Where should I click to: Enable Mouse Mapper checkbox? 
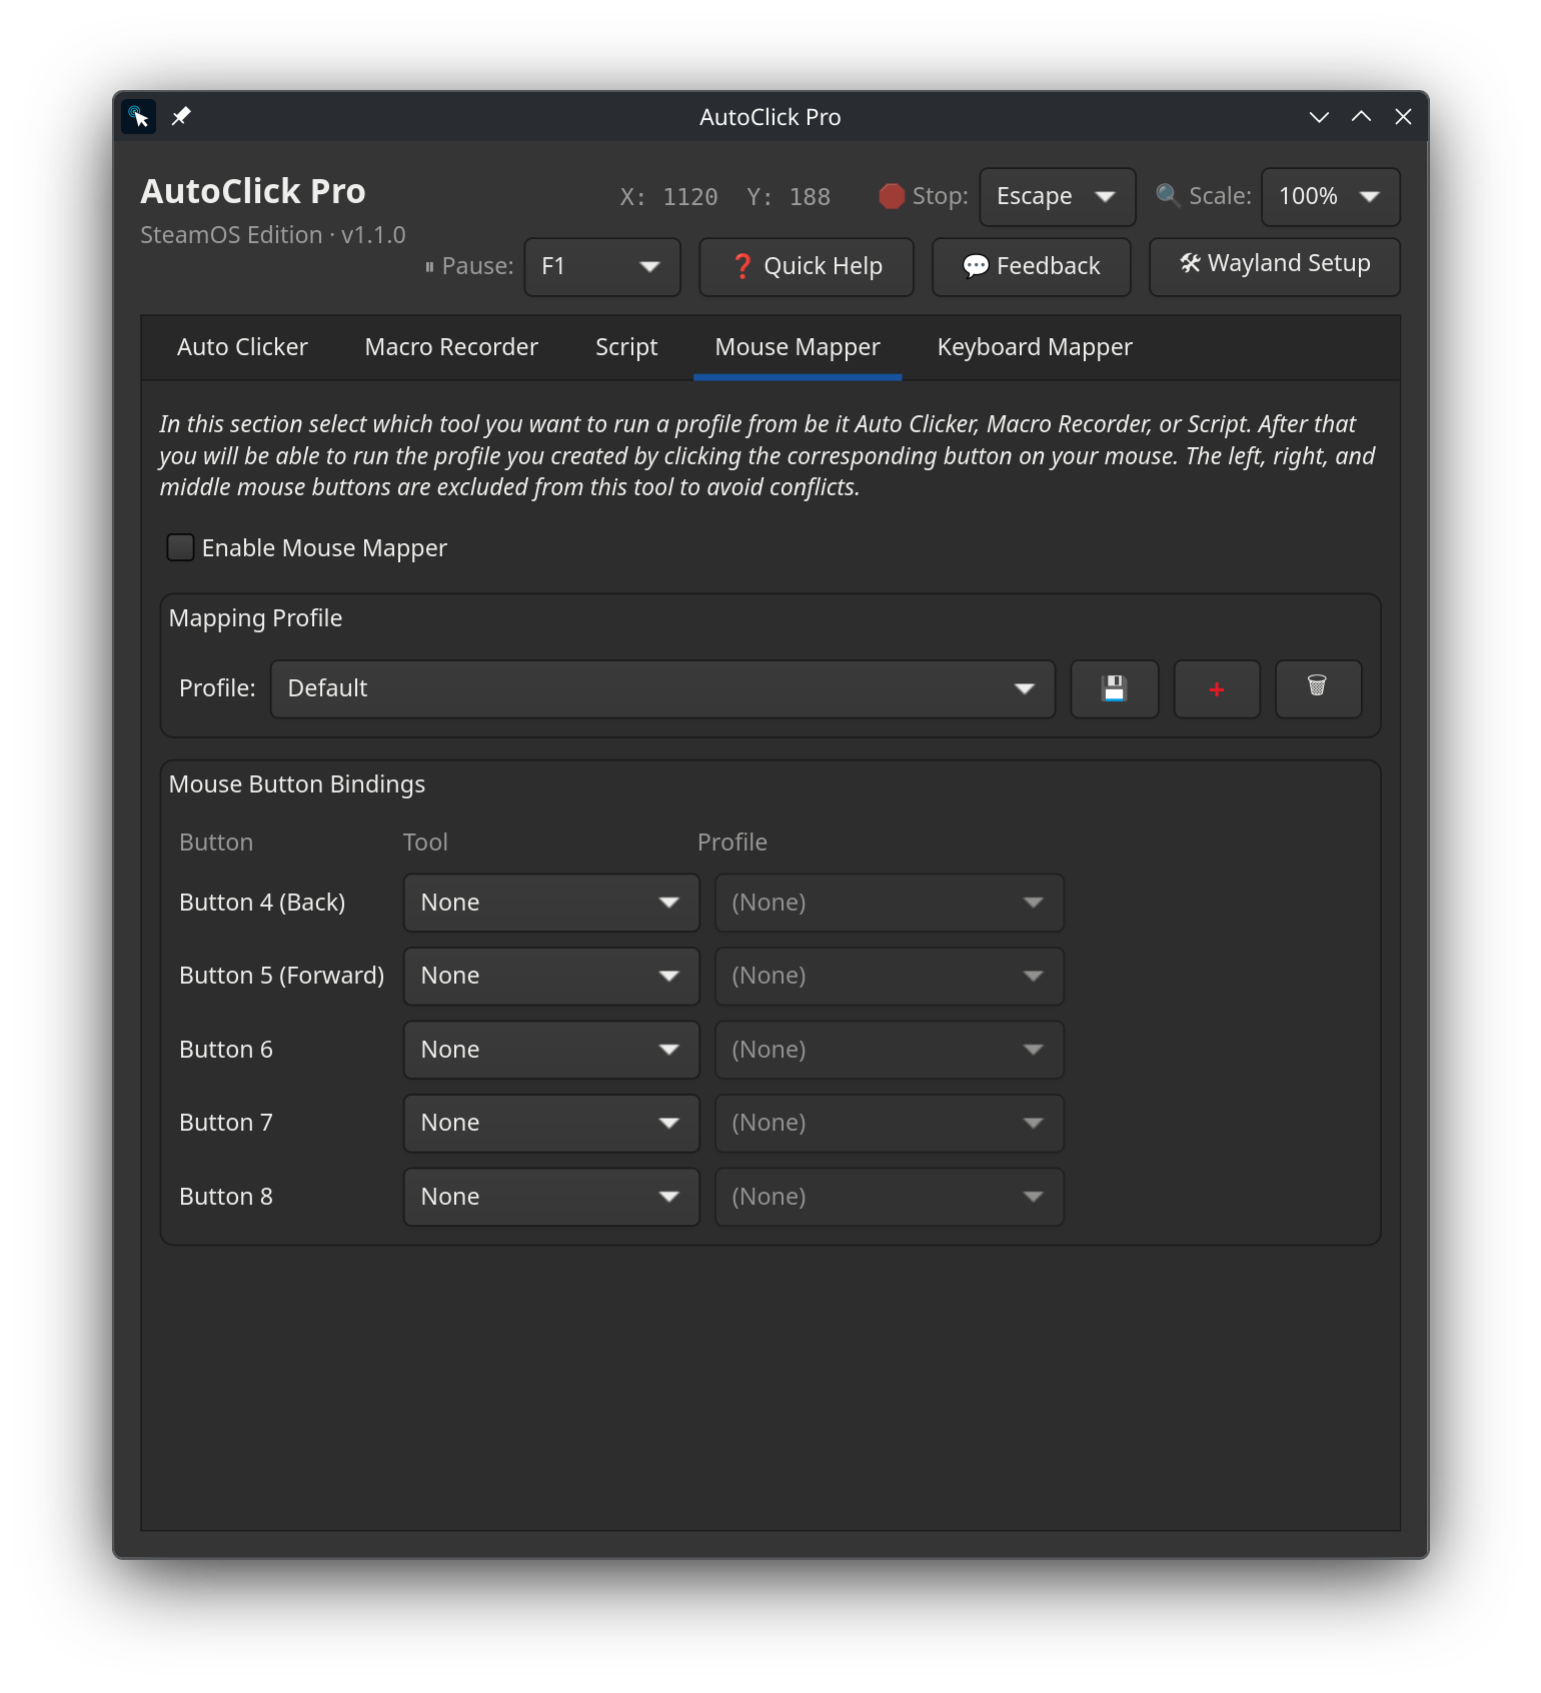(x=180, y=547)
